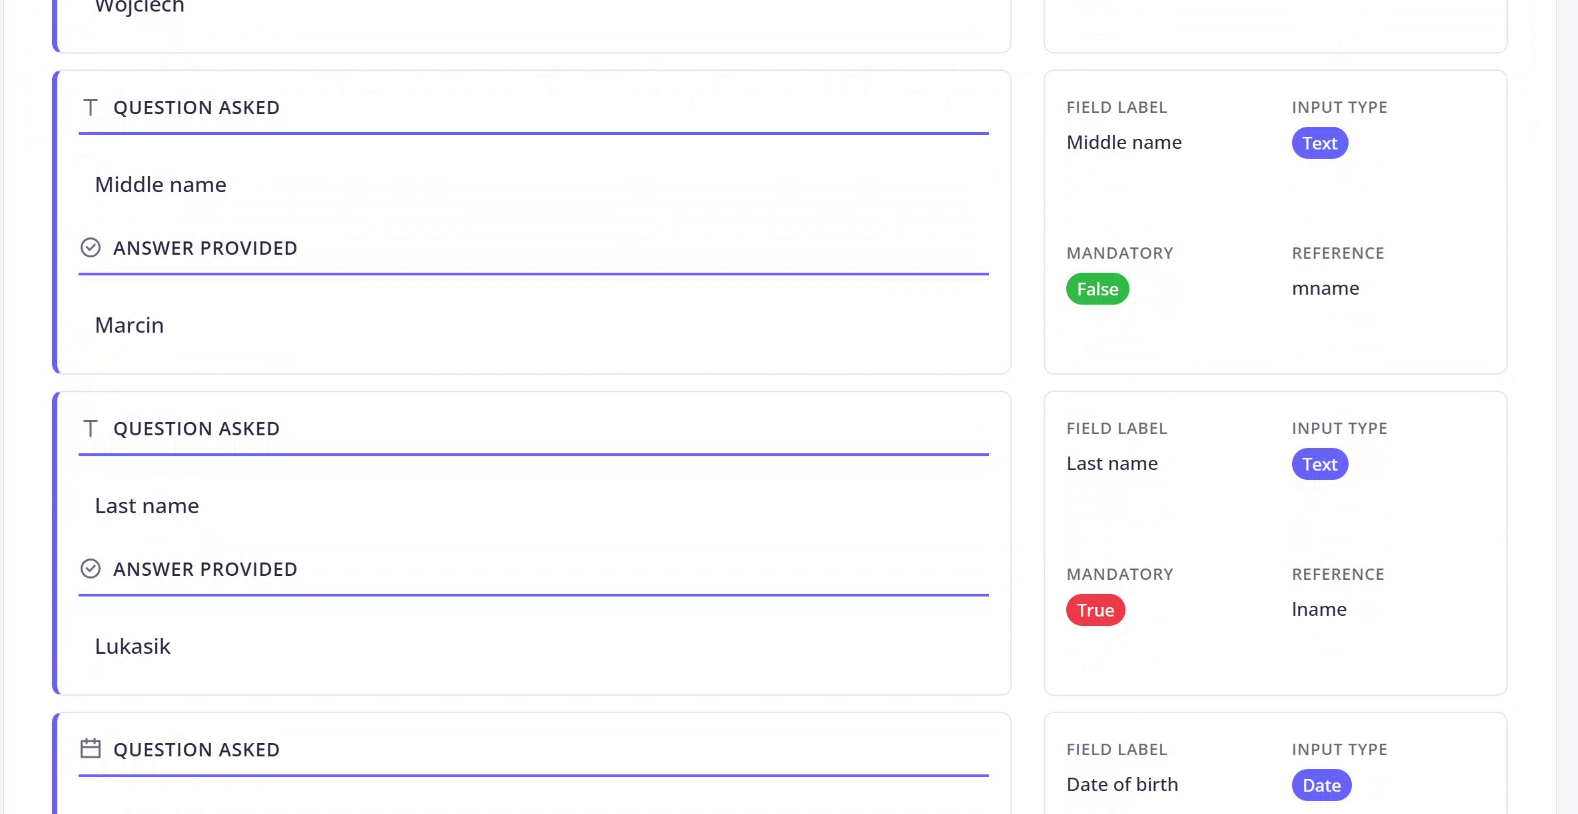
Task: Click the Date of birth field label value
Action: [1122, 785]
